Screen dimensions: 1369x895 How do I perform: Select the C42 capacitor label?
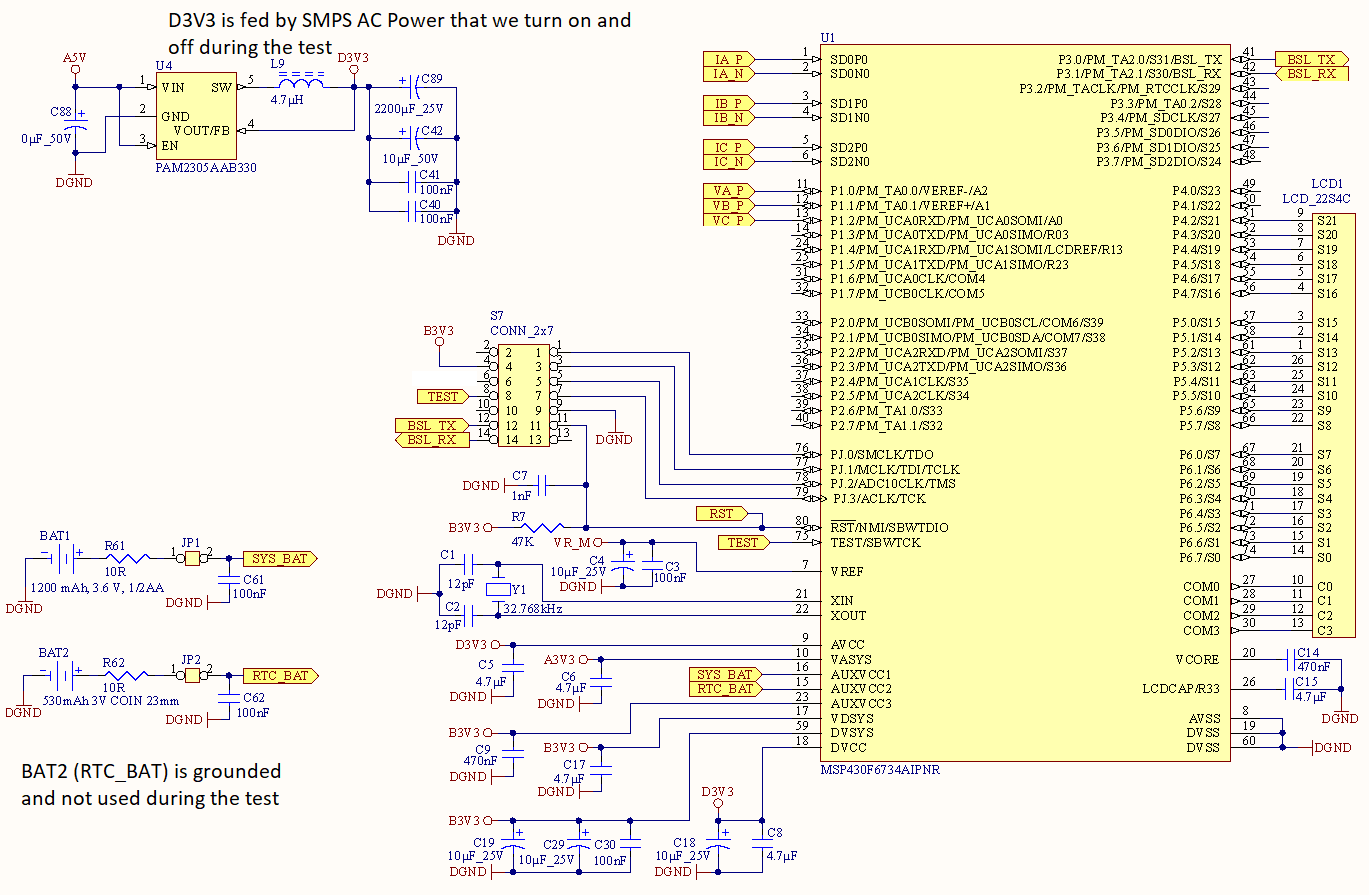pyautogui.click(x=431, y=131)
